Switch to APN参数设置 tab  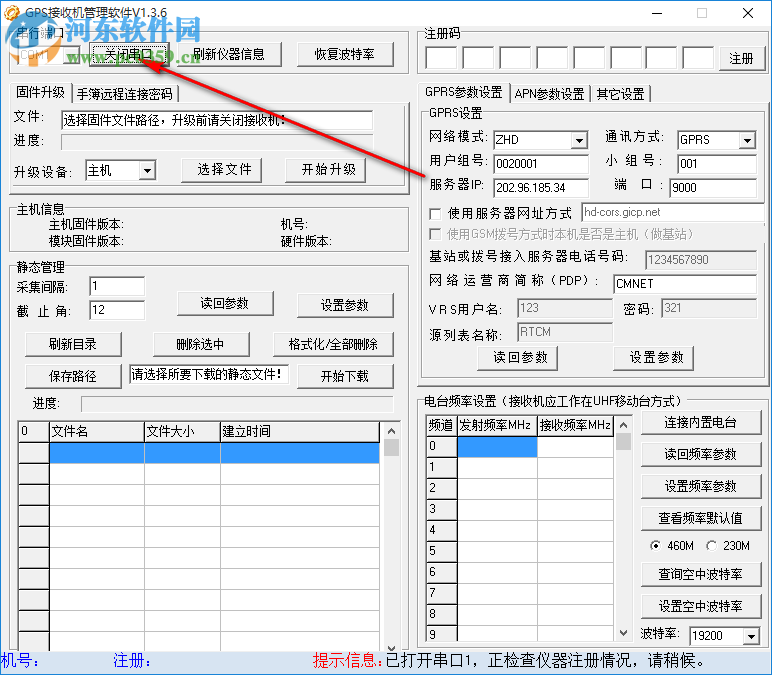[549, 94]
